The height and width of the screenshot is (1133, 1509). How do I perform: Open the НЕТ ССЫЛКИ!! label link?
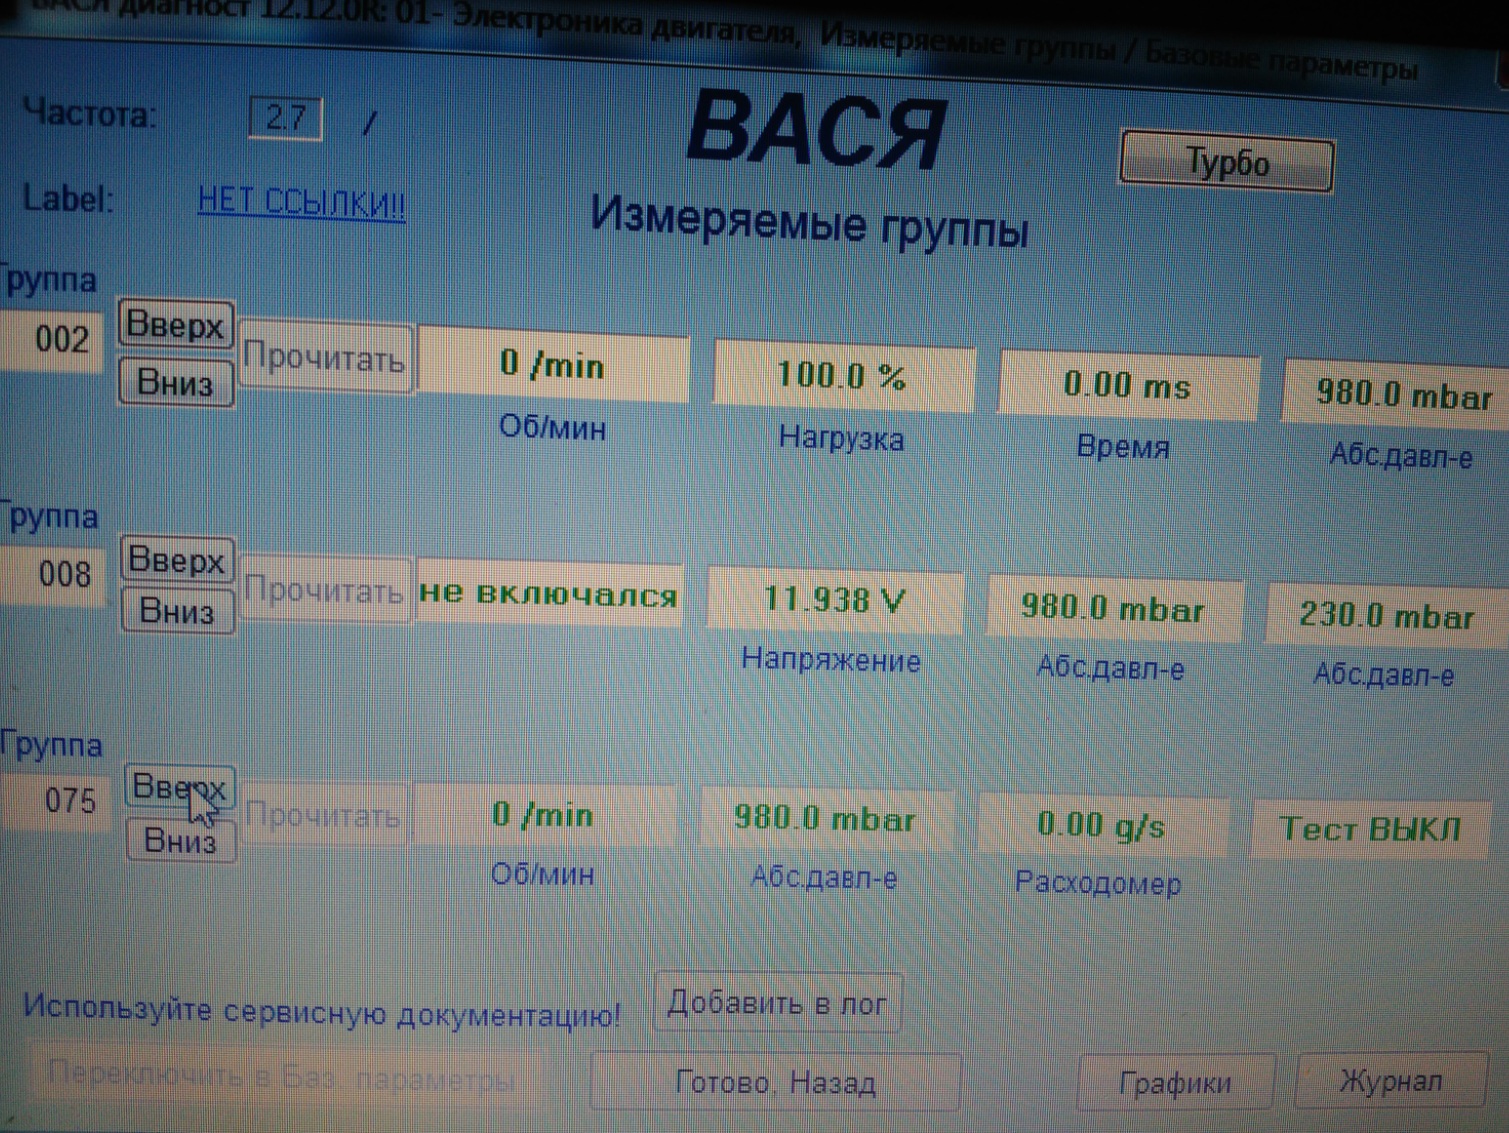coord(301,202)
